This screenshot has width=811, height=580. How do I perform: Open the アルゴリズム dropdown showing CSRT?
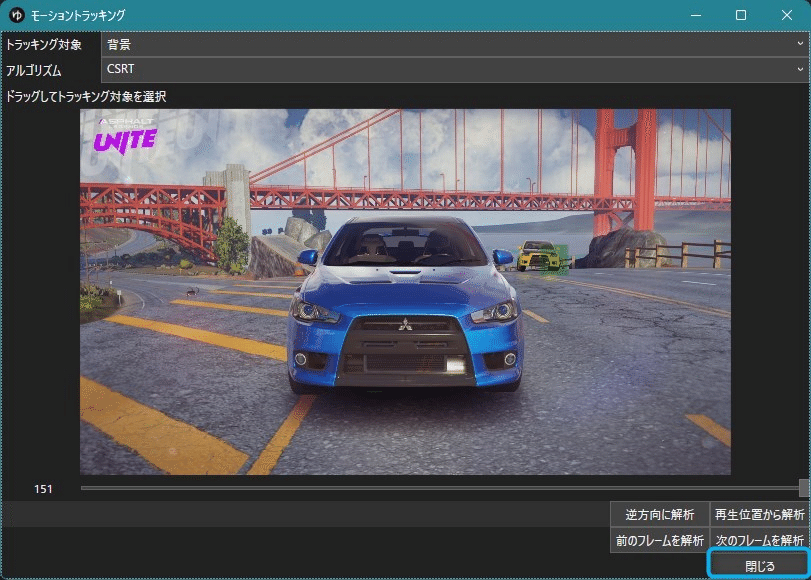pos(455,69)
